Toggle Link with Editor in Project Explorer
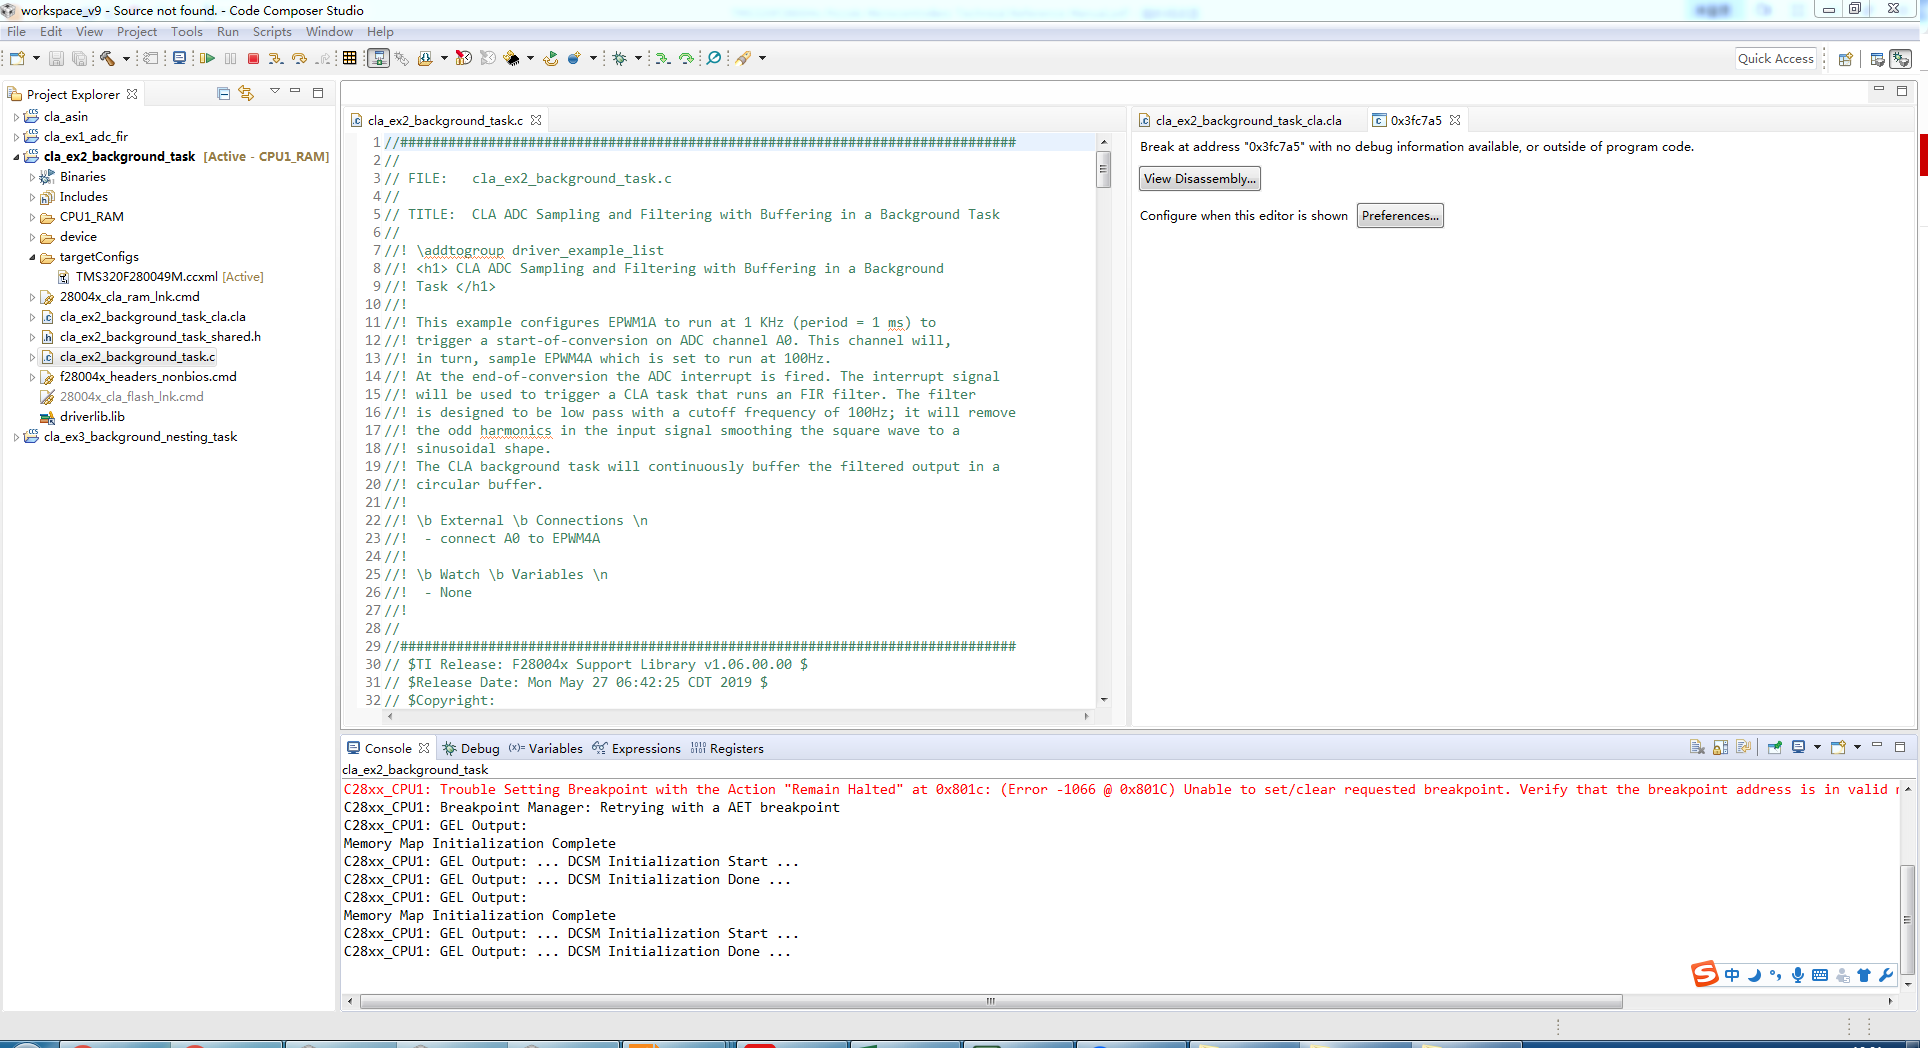 pos(246,94)
